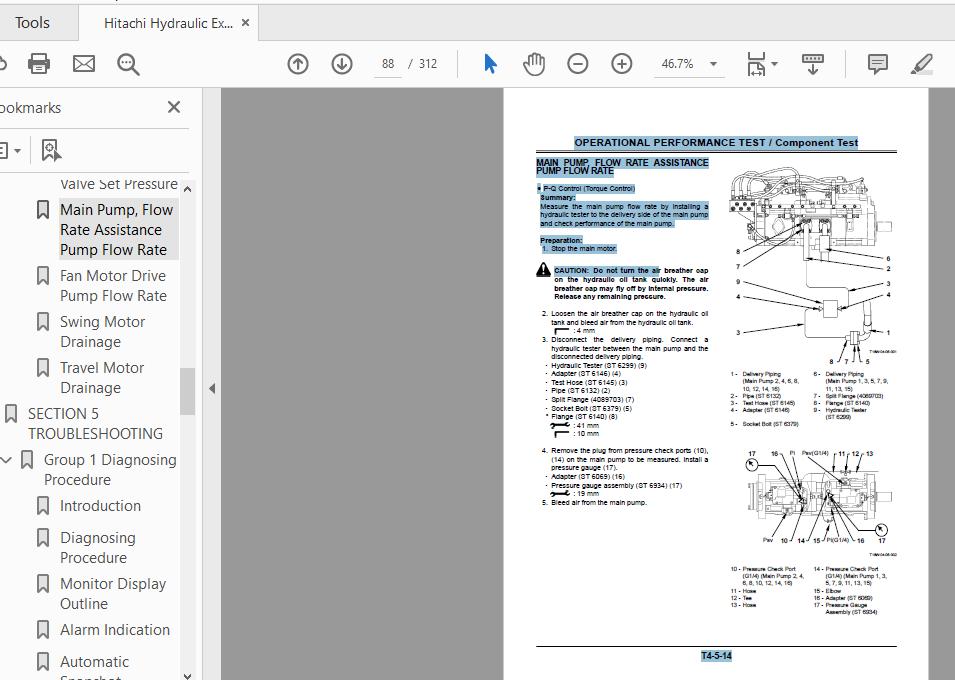Zoom in with the plus icon
This screenshot has height=680, width=955.
[621, 63]
